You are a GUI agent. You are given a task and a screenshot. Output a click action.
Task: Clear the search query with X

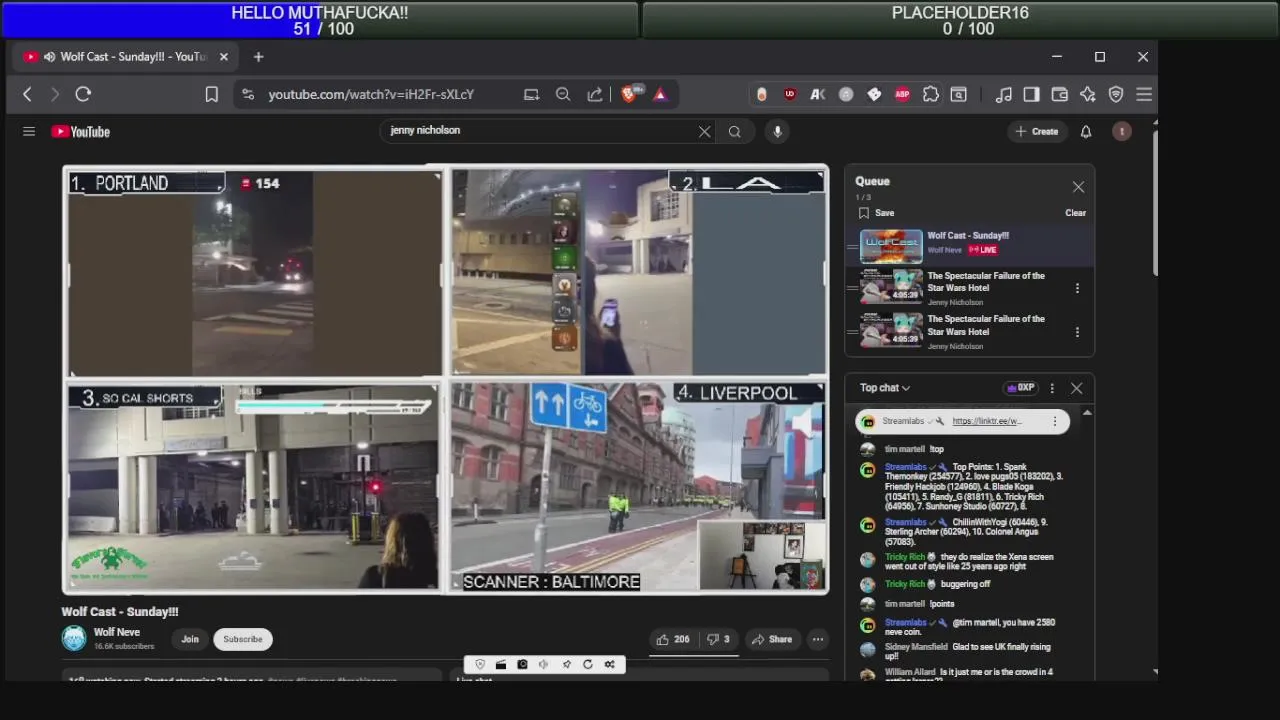click(x=704, y=131)
